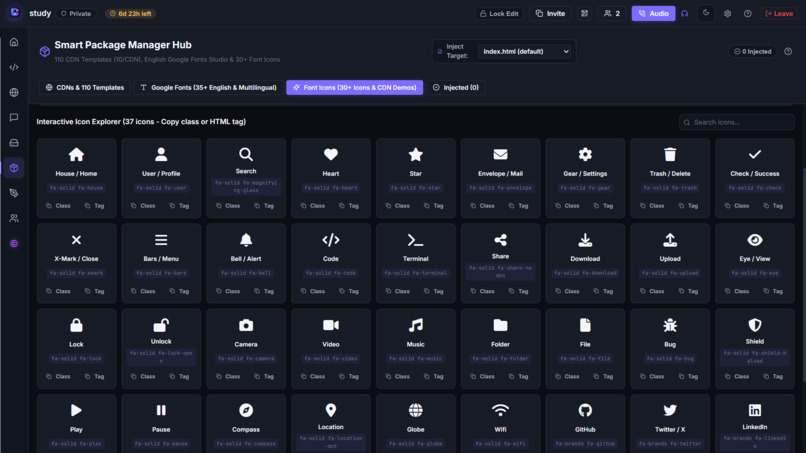Viewport: 806px width, 453px height.
Task: Copy Tag for Check / Success icon
Action: tap(773, 206)
